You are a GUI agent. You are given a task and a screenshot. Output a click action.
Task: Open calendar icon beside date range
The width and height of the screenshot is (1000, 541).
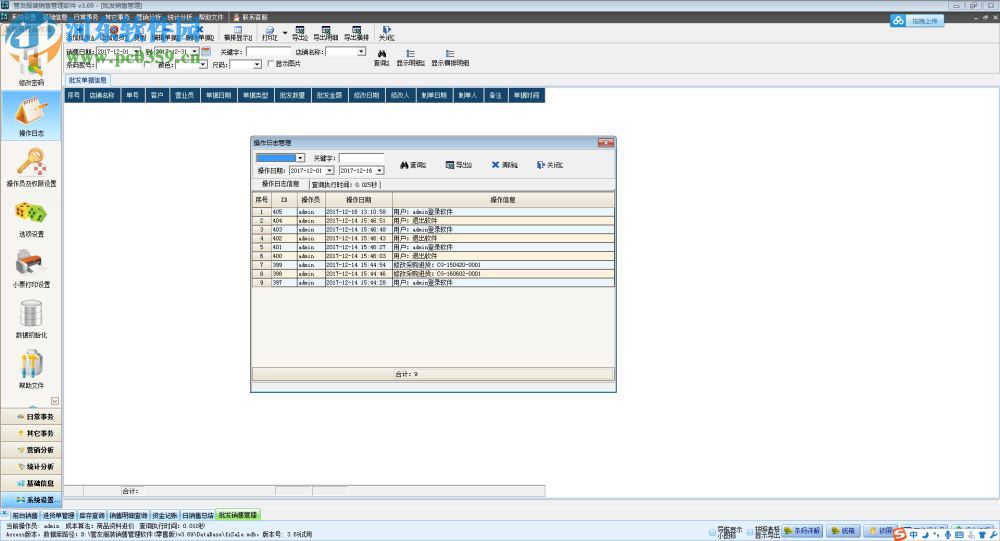pos(205,51)
